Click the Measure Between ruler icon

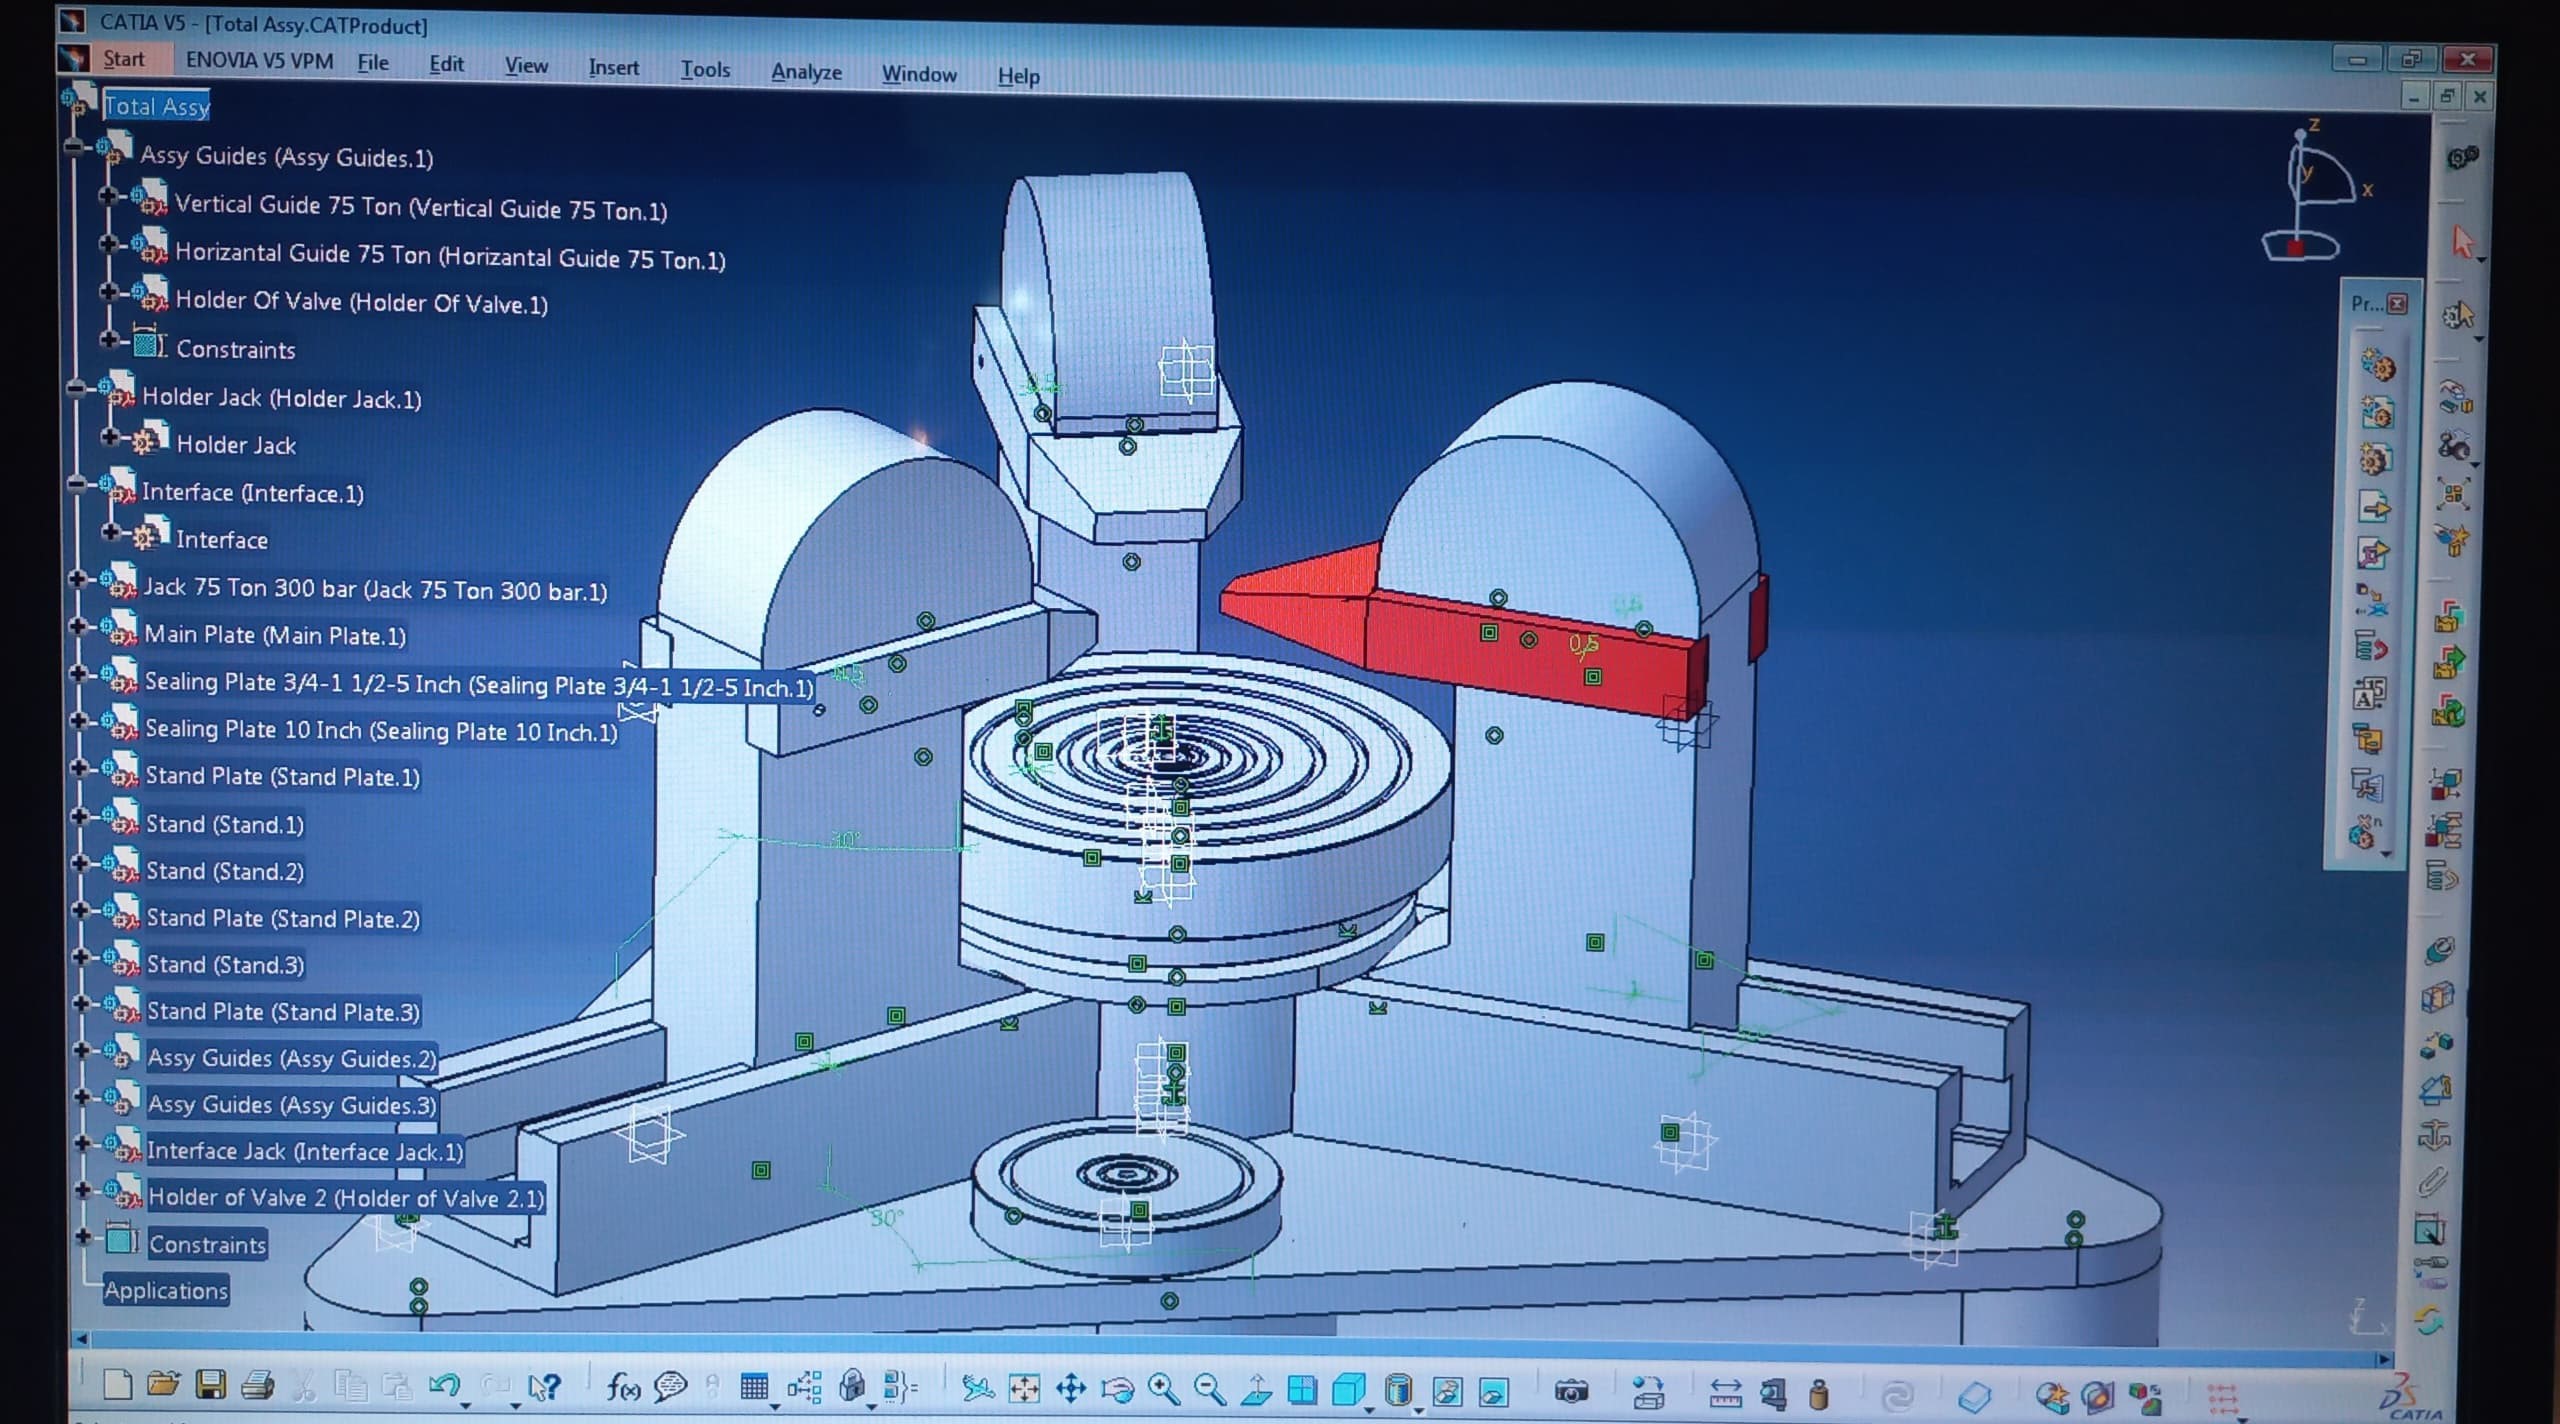pos(1727,1393)
